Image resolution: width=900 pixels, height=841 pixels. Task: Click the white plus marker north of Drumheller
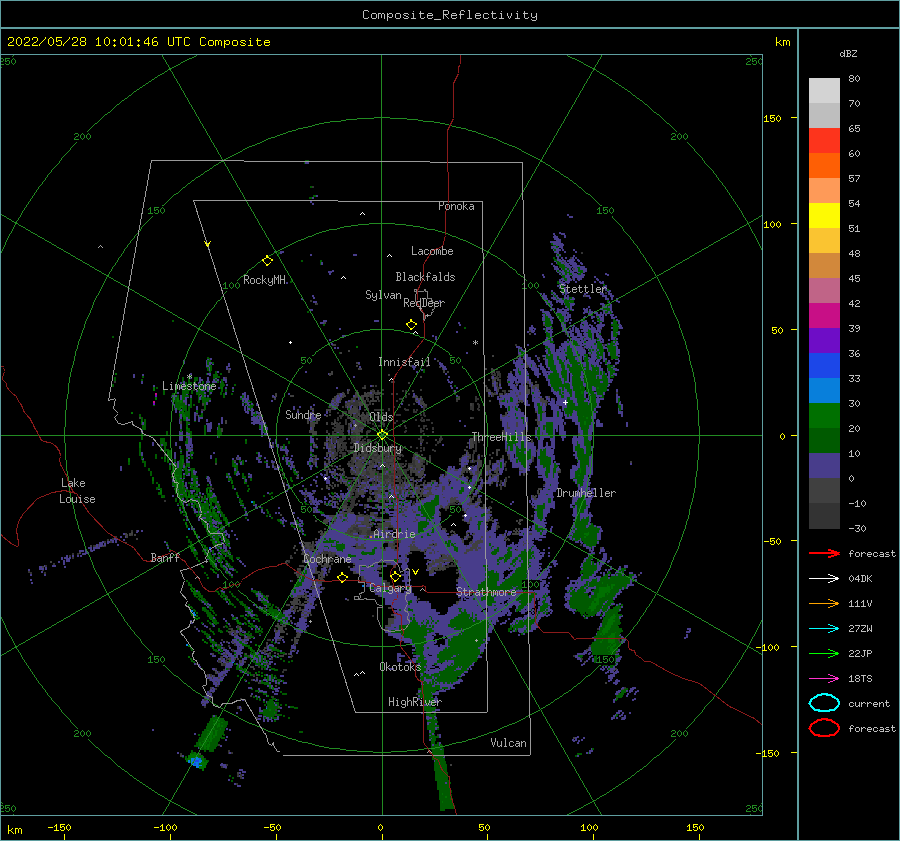[x=565, y=402]
